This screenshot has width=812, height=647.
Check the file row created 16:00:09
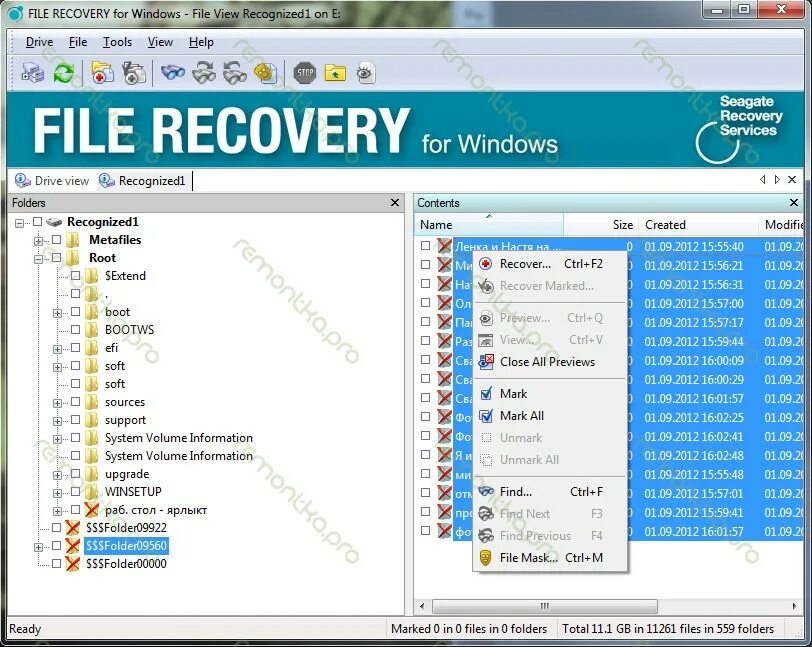tap(425, 360)
